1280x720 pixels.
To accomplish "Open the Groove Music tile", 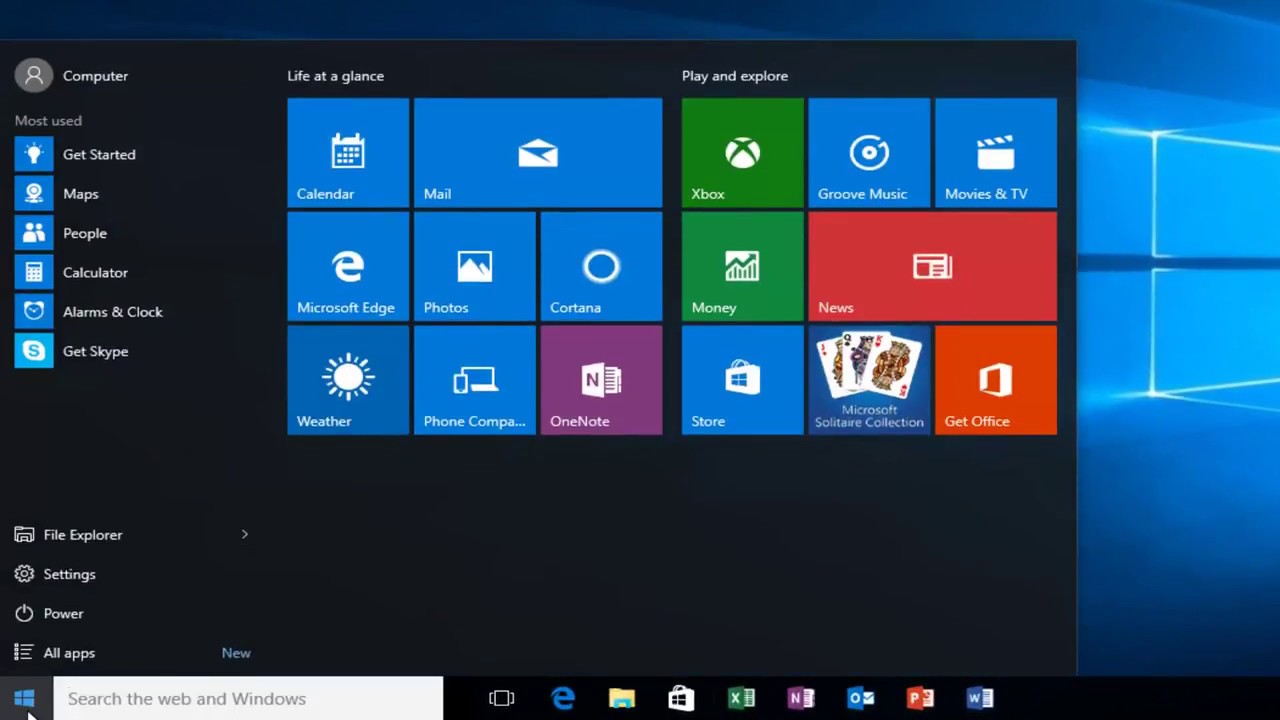I will coord(869,152).
